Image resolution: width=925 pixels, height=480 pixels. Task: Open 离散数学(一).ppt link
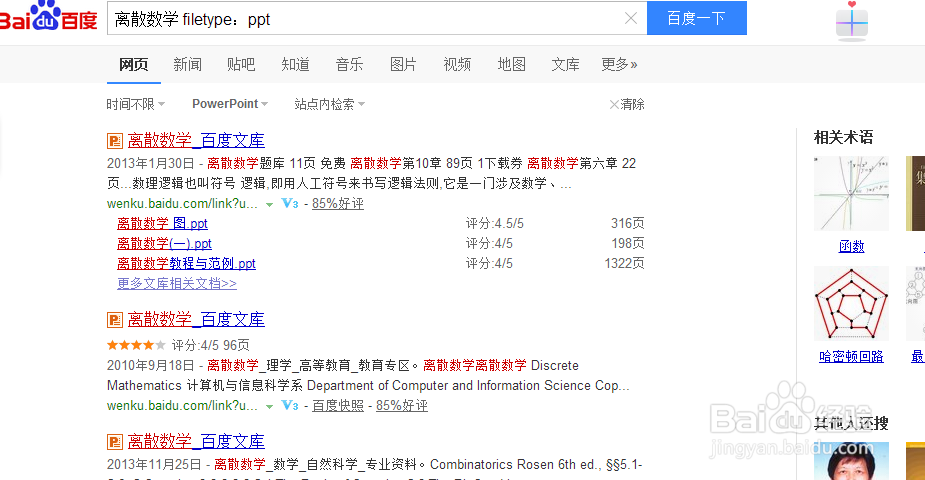[164, 244]
